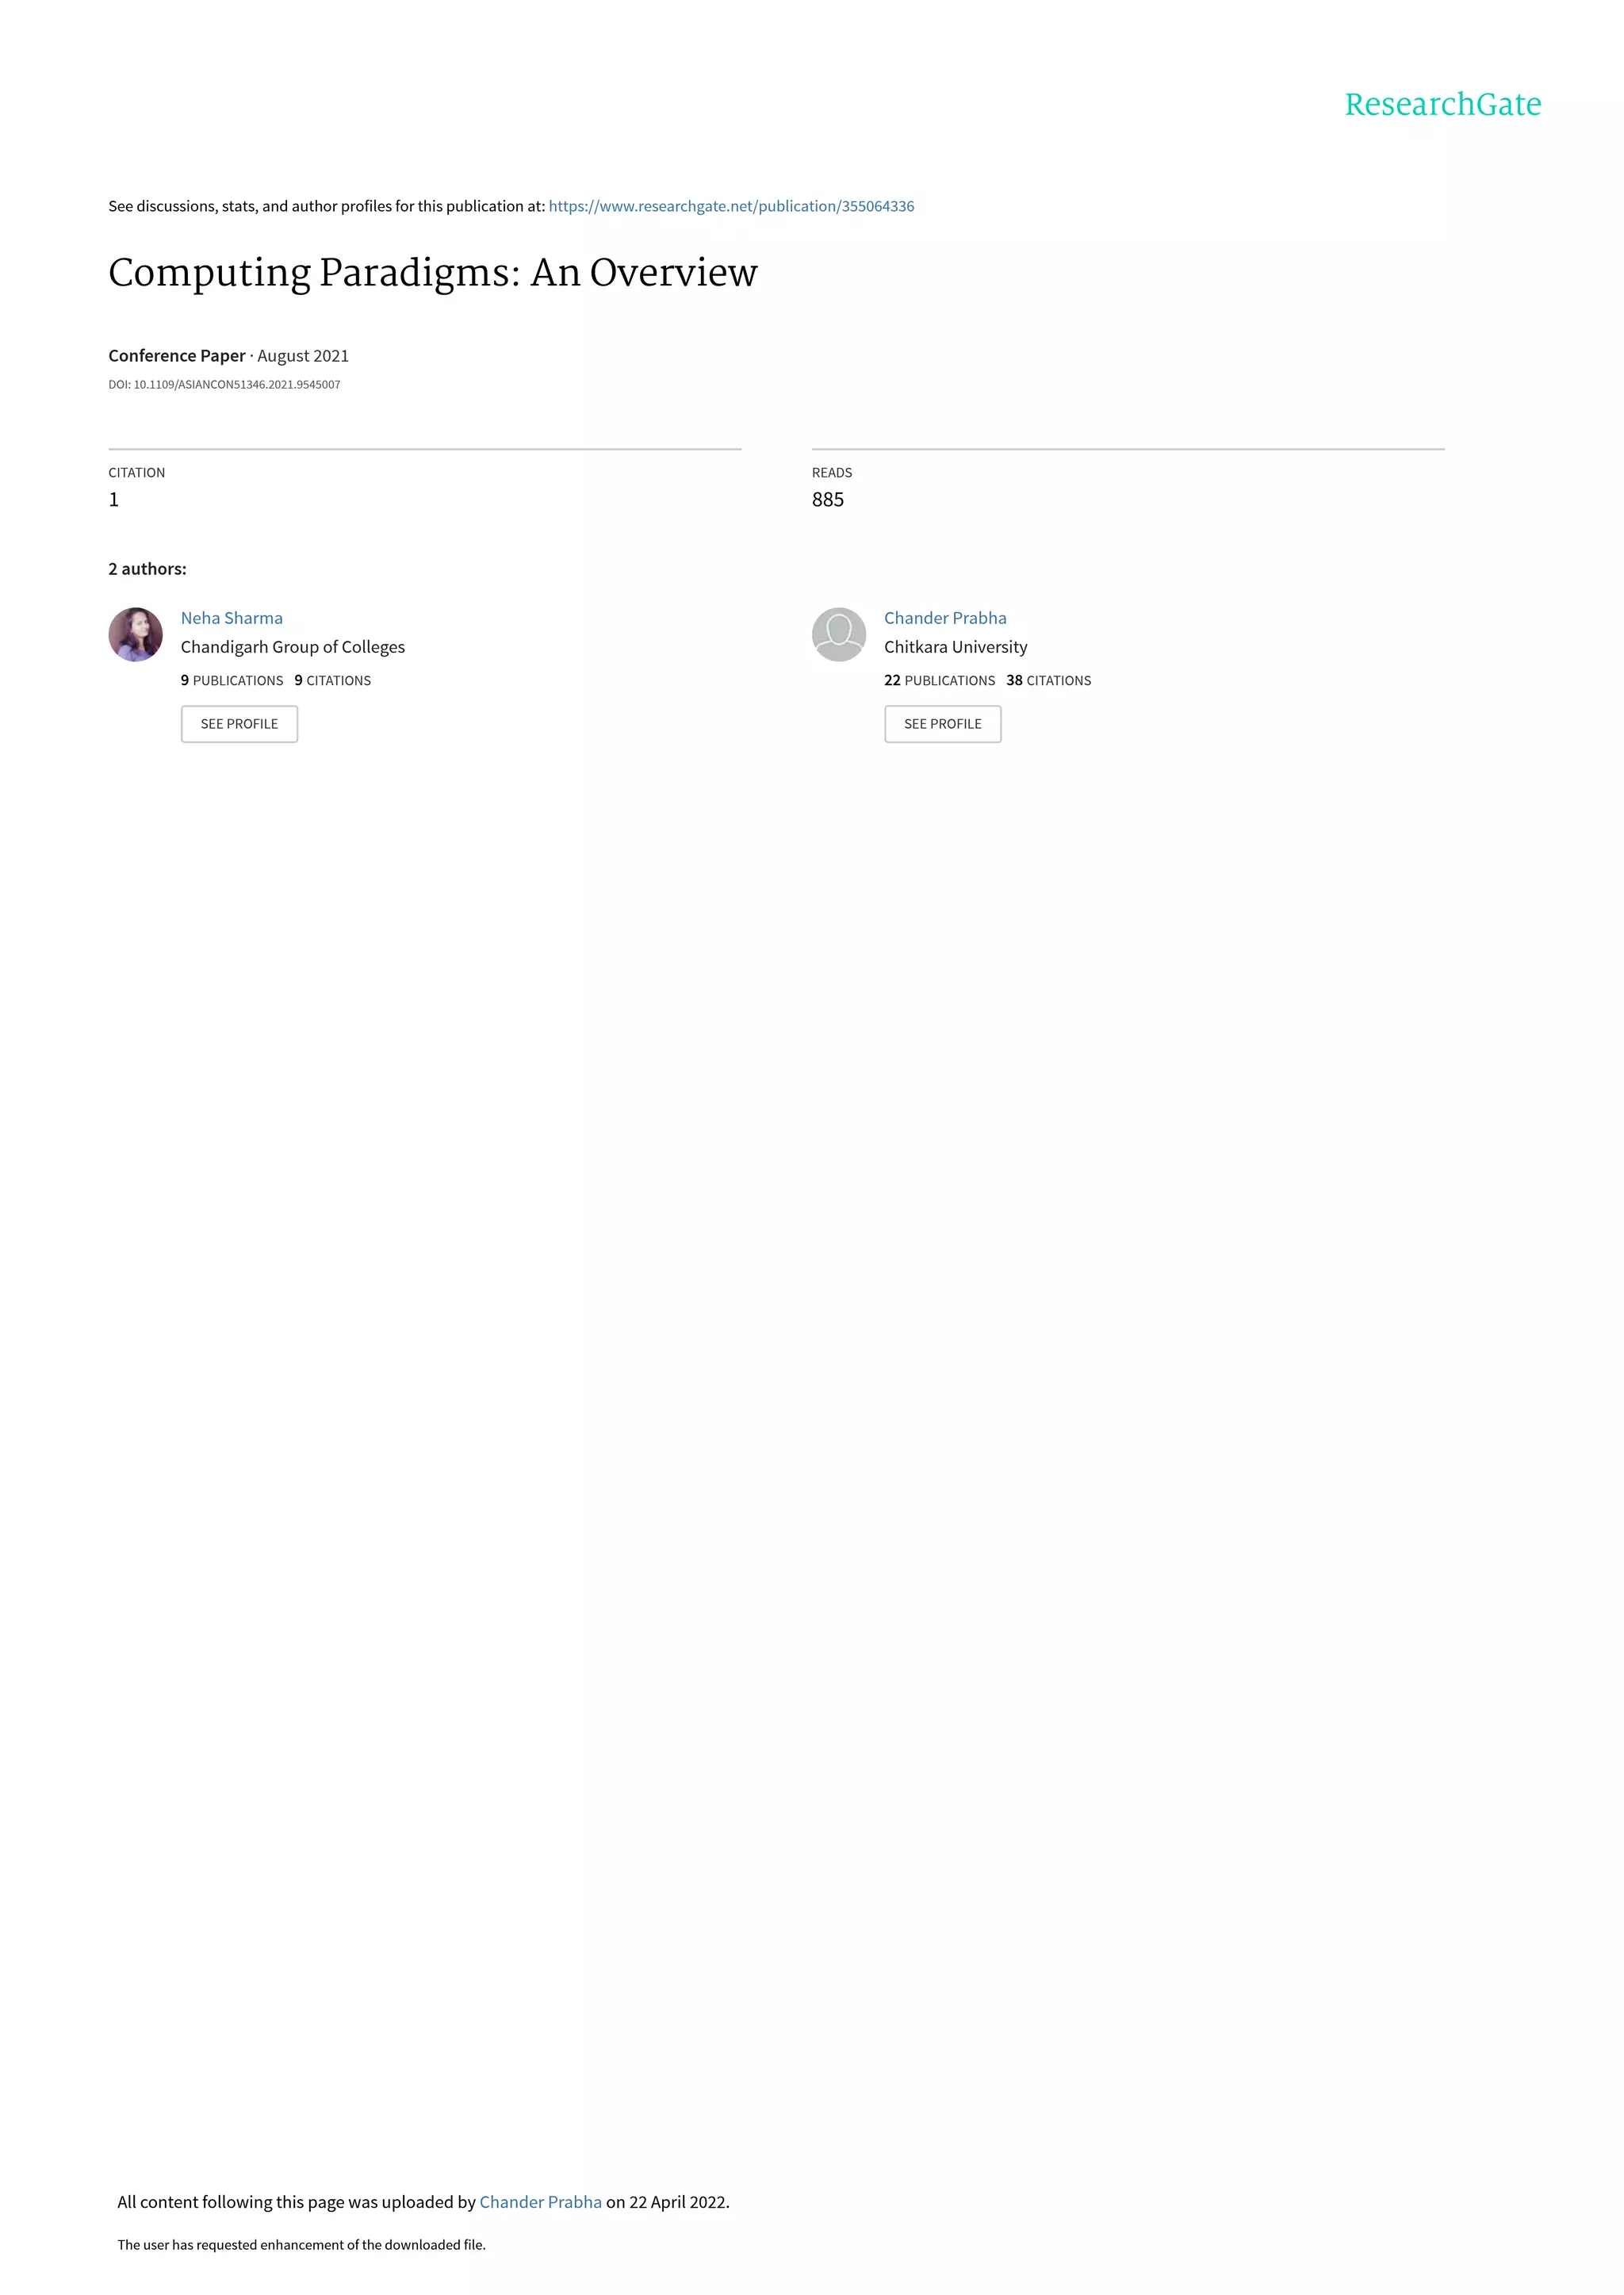Image resolution: width=1624 pixels, height=2295 pixels.
Task: Click Neha Sharma's 9 PUBLICATIONS stat
Action: click(x=232, y=680)
